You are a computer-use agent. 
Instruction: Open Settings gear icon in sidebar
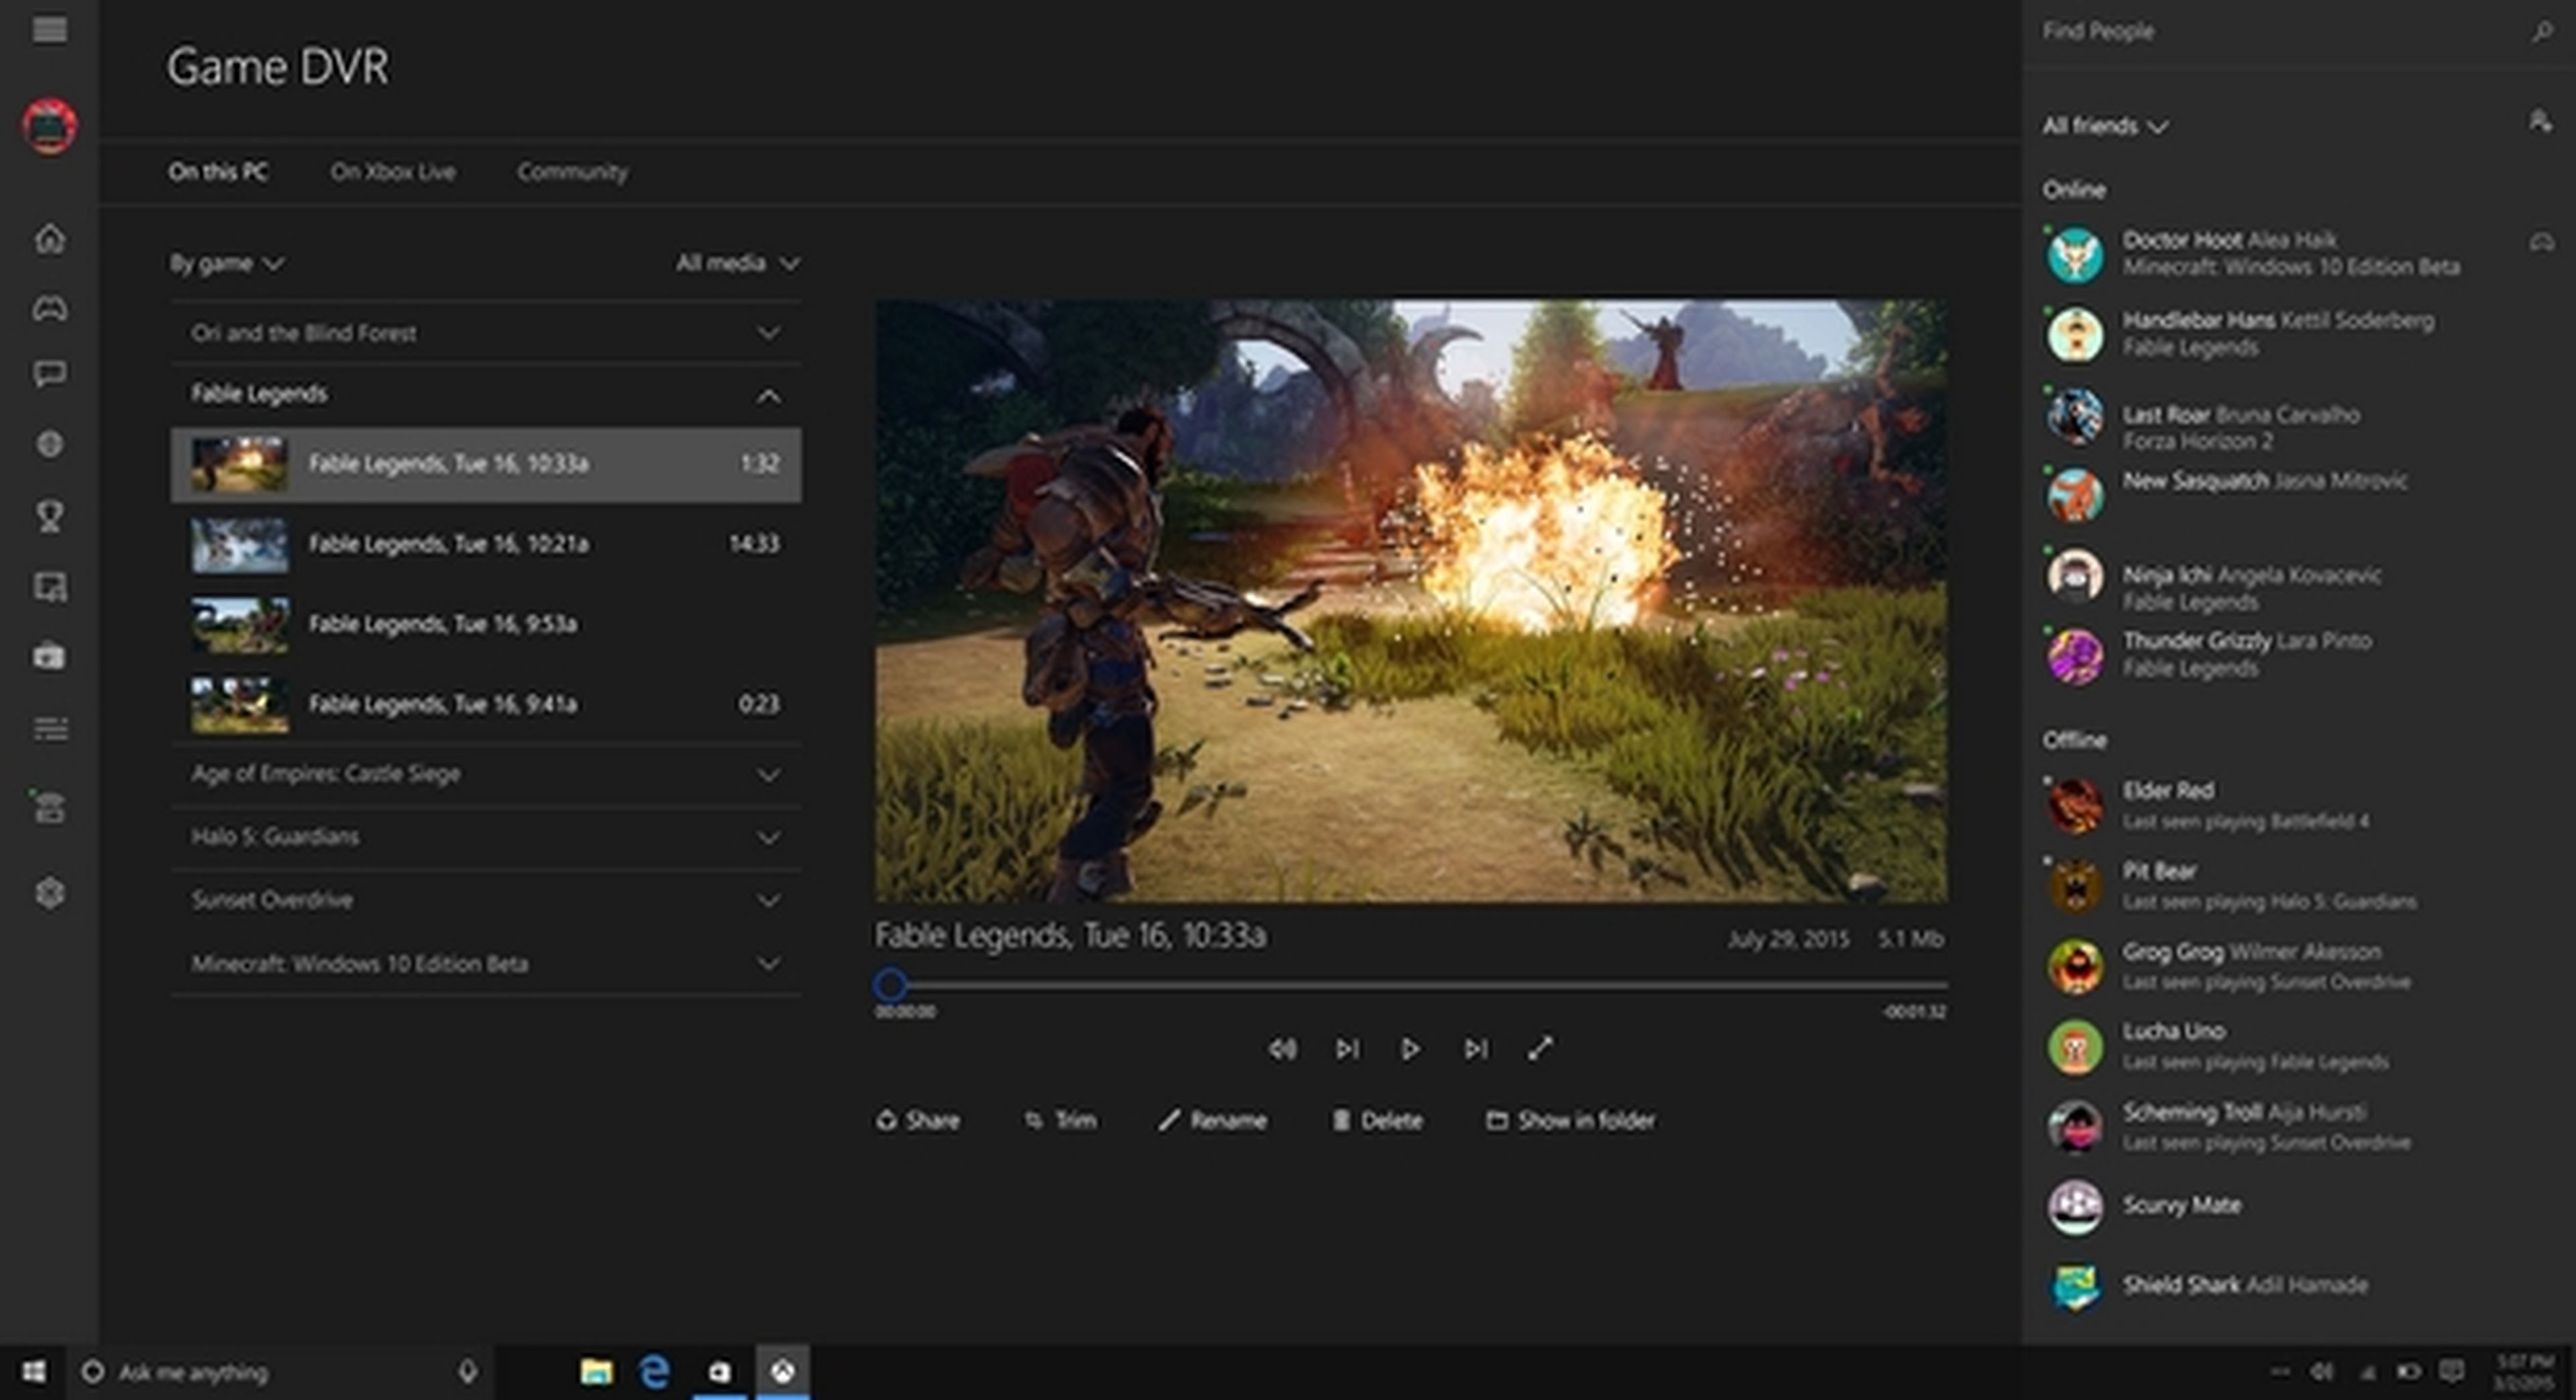pos(50,893)
